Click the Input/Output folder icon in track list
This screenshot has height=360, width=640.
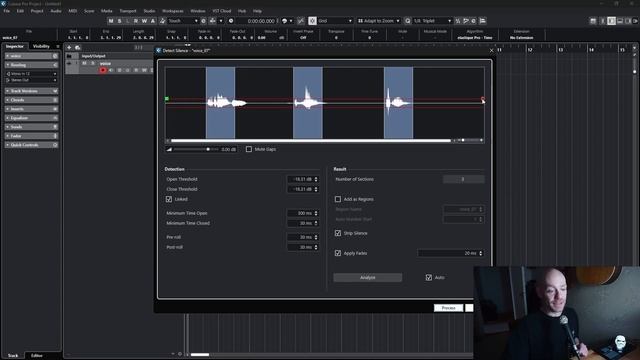click(69, 56)
